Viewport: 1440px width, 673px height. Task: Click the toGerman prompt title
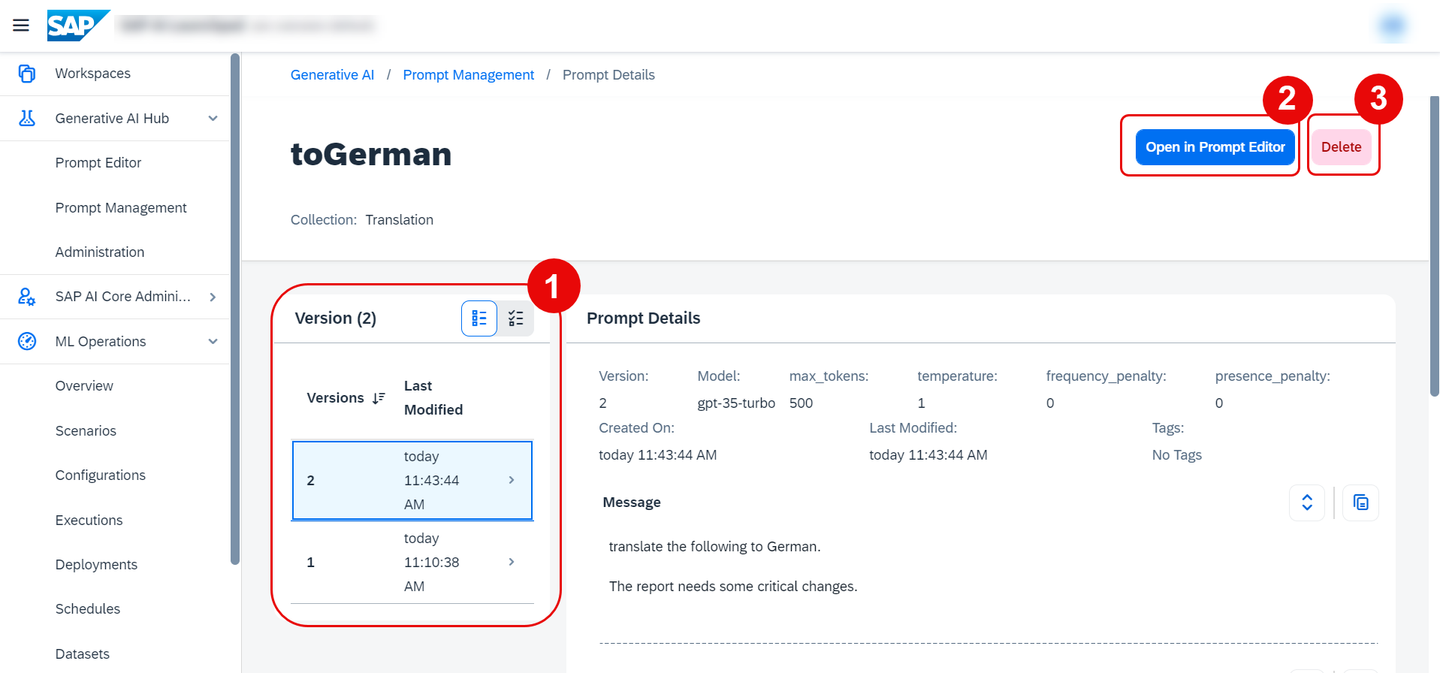pyautogui.click(x=371, y=154)
